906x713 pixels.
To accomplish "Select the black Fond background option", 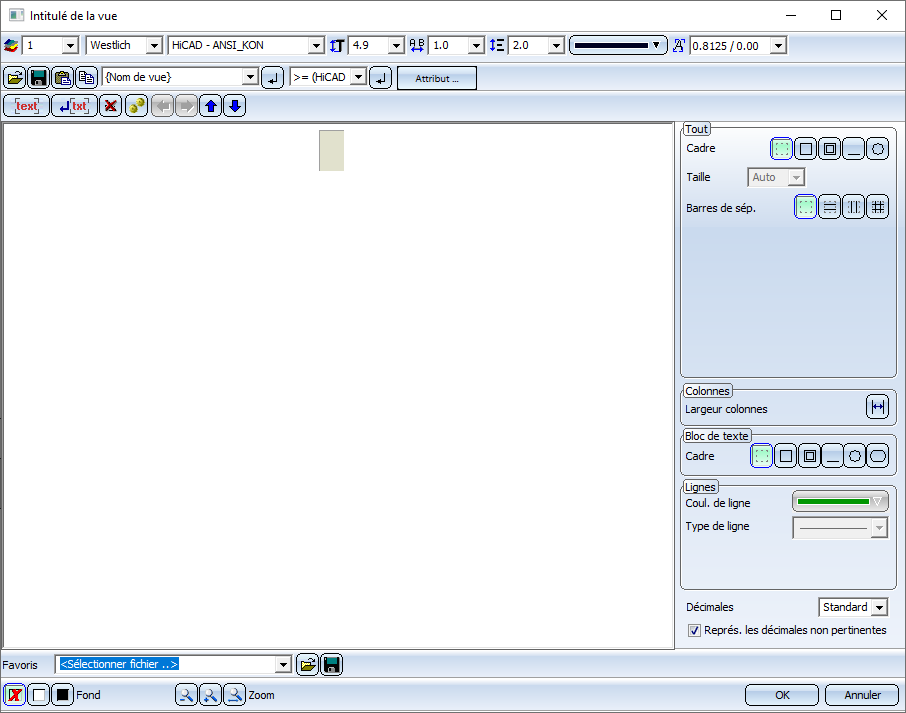I will pos(63,695).
